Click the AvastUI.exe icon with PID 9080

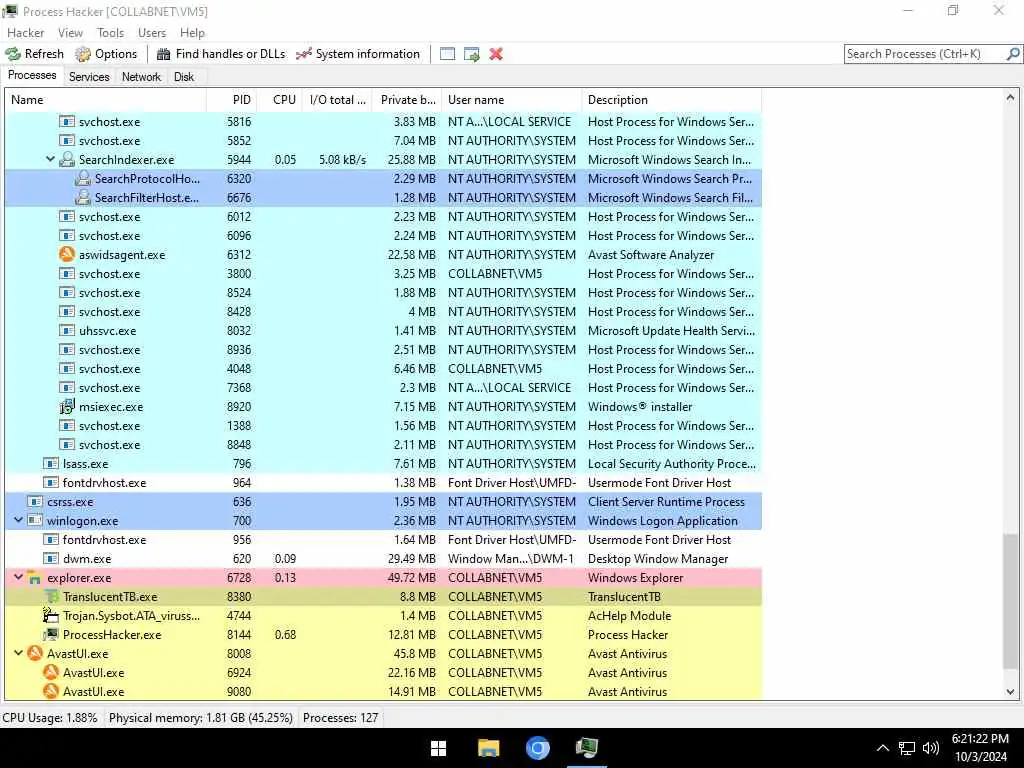coord(51,691)
